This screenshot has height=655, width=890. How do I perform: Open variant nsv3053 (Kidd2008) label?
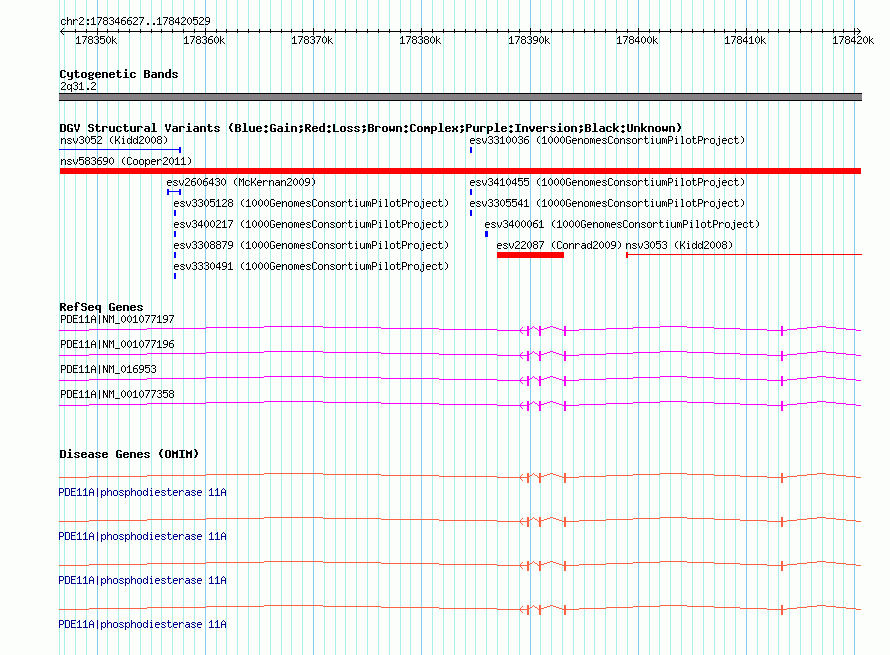click(x=679, y=245)
